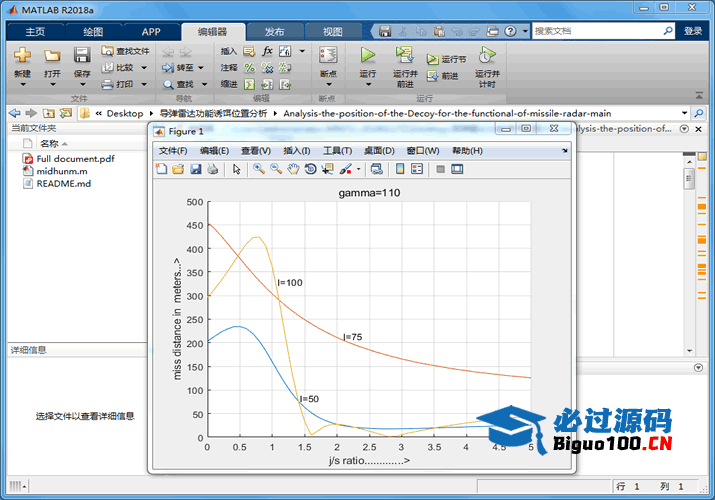Open dropdown under Save (保存) button
The width and height of the screenshot is (715, 500).
click(x=83, y=84)
